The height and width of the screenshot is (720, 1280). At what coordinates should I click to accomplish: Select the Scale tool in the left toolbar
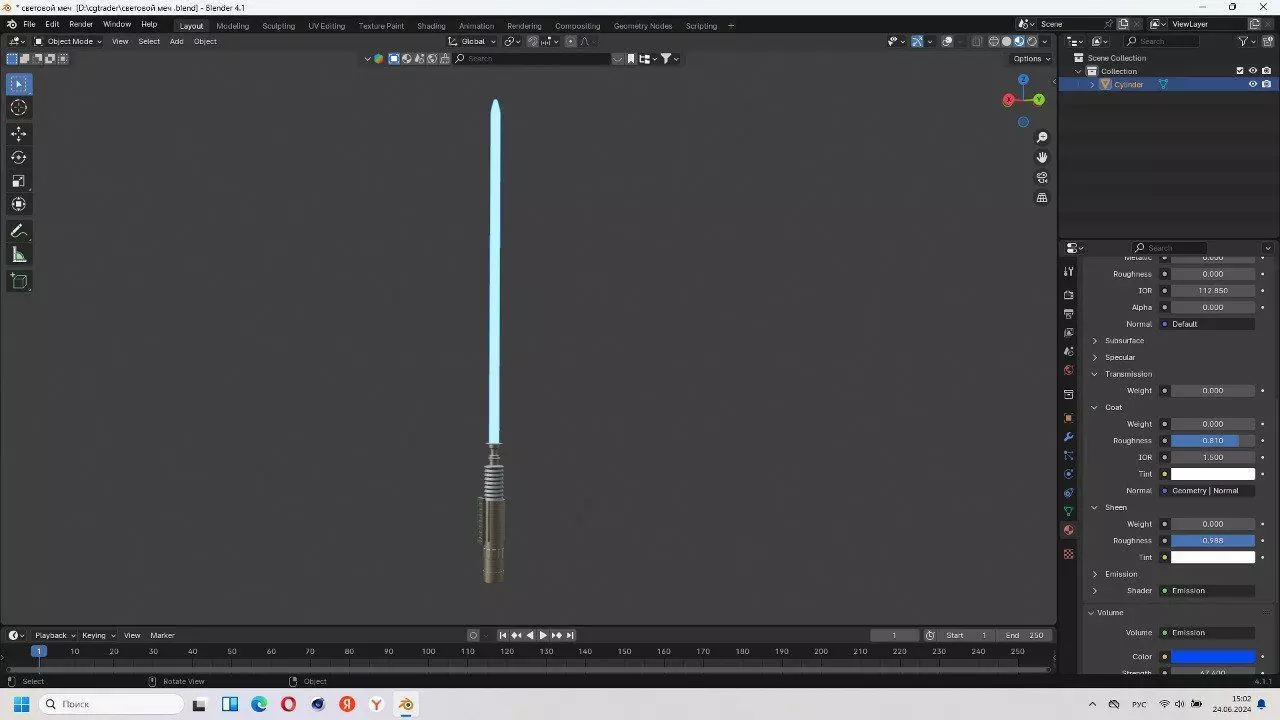19,181
